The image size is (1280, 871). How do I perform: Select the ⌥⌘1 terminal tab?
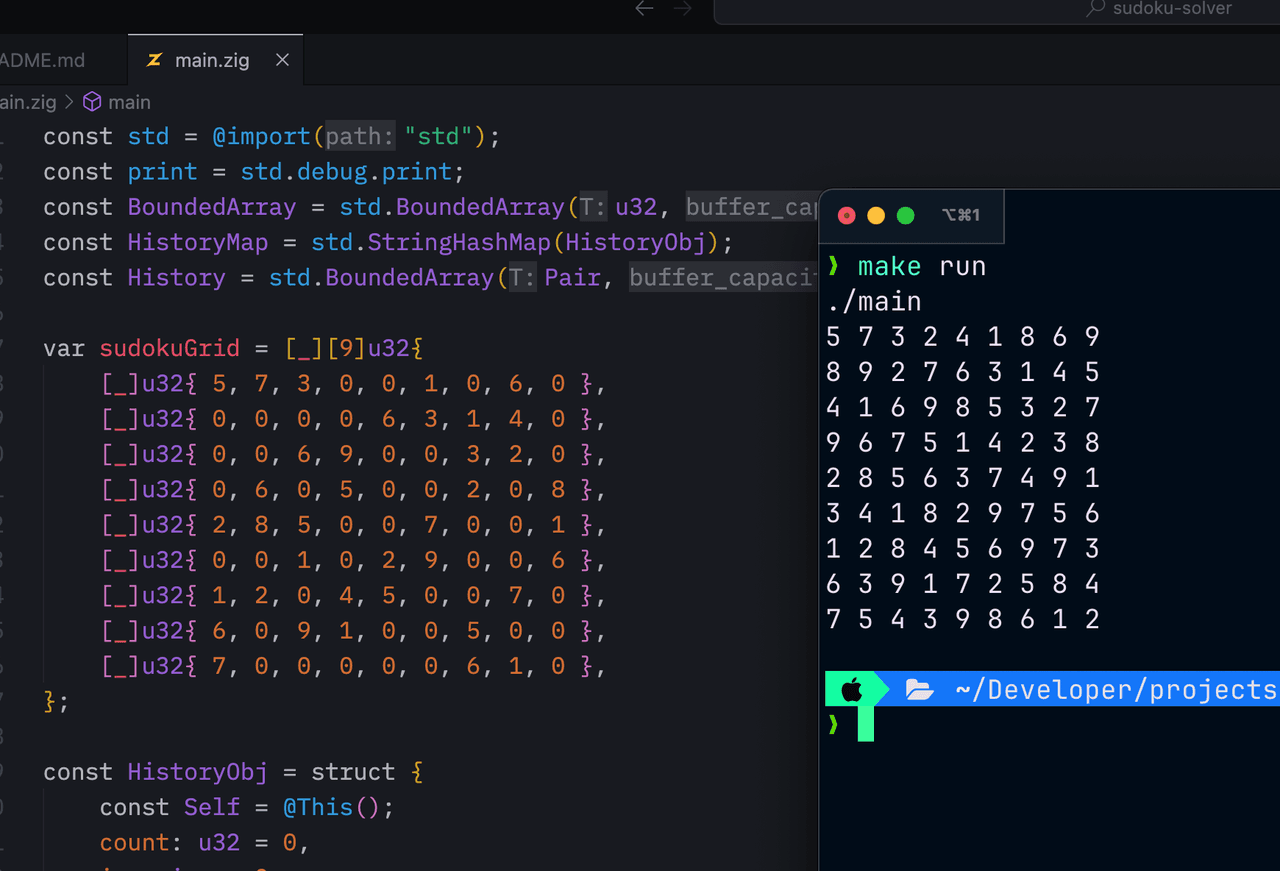pos(960,215)
